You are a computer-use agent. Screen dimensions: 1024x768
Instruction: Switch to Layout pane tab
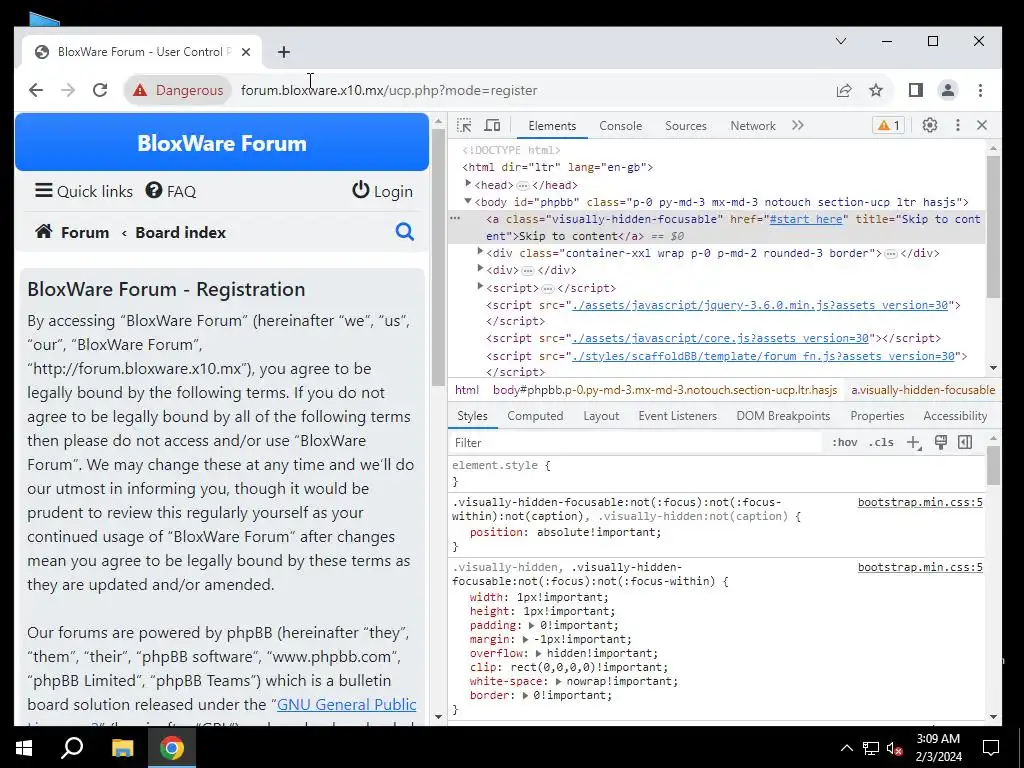click(x=601, y=416)
